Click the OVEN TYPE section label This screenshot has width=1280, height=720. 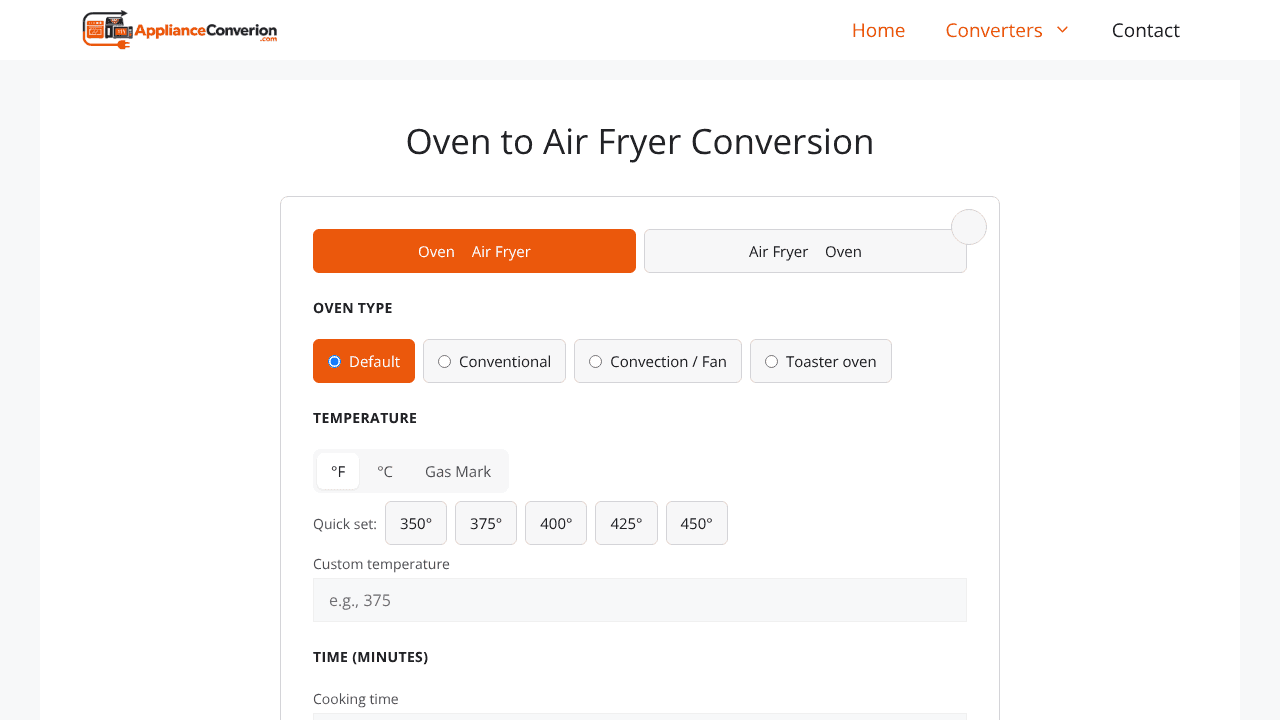coord(353,308)
